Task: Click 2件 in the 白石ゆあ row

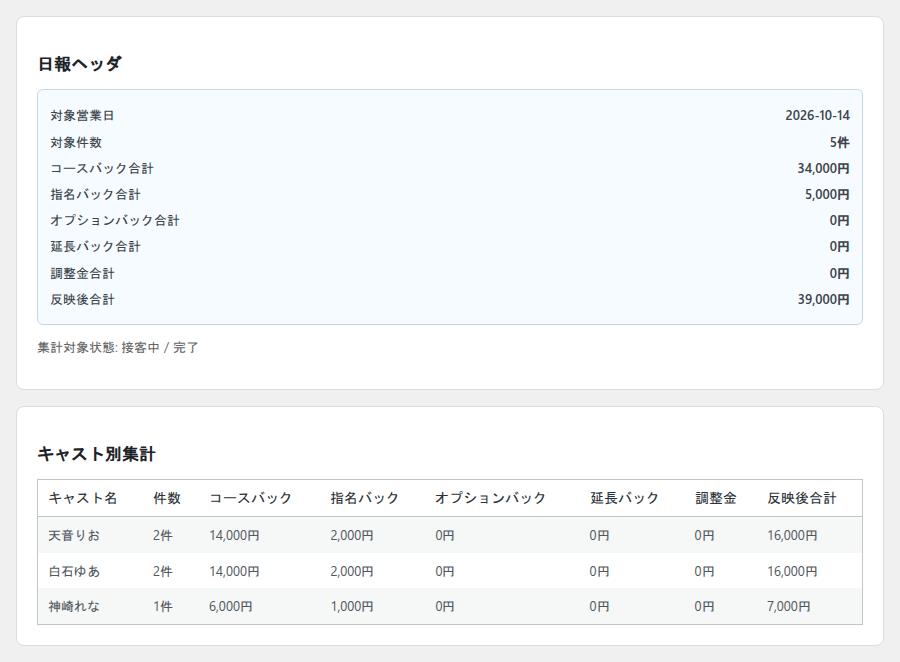Action: pos(162,571)
